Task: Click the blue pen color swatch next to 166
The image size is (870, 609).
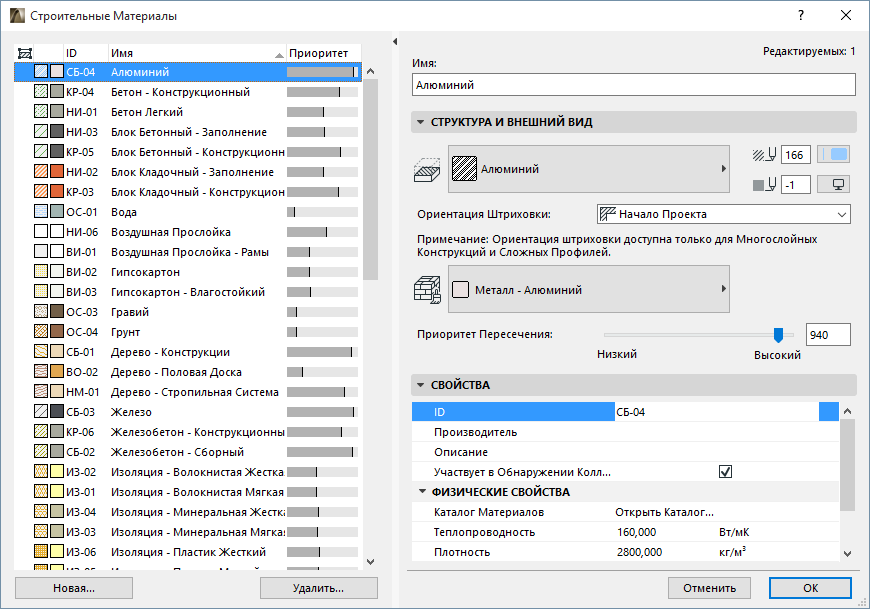Action: pyautogui.click(x=833, y=154)
